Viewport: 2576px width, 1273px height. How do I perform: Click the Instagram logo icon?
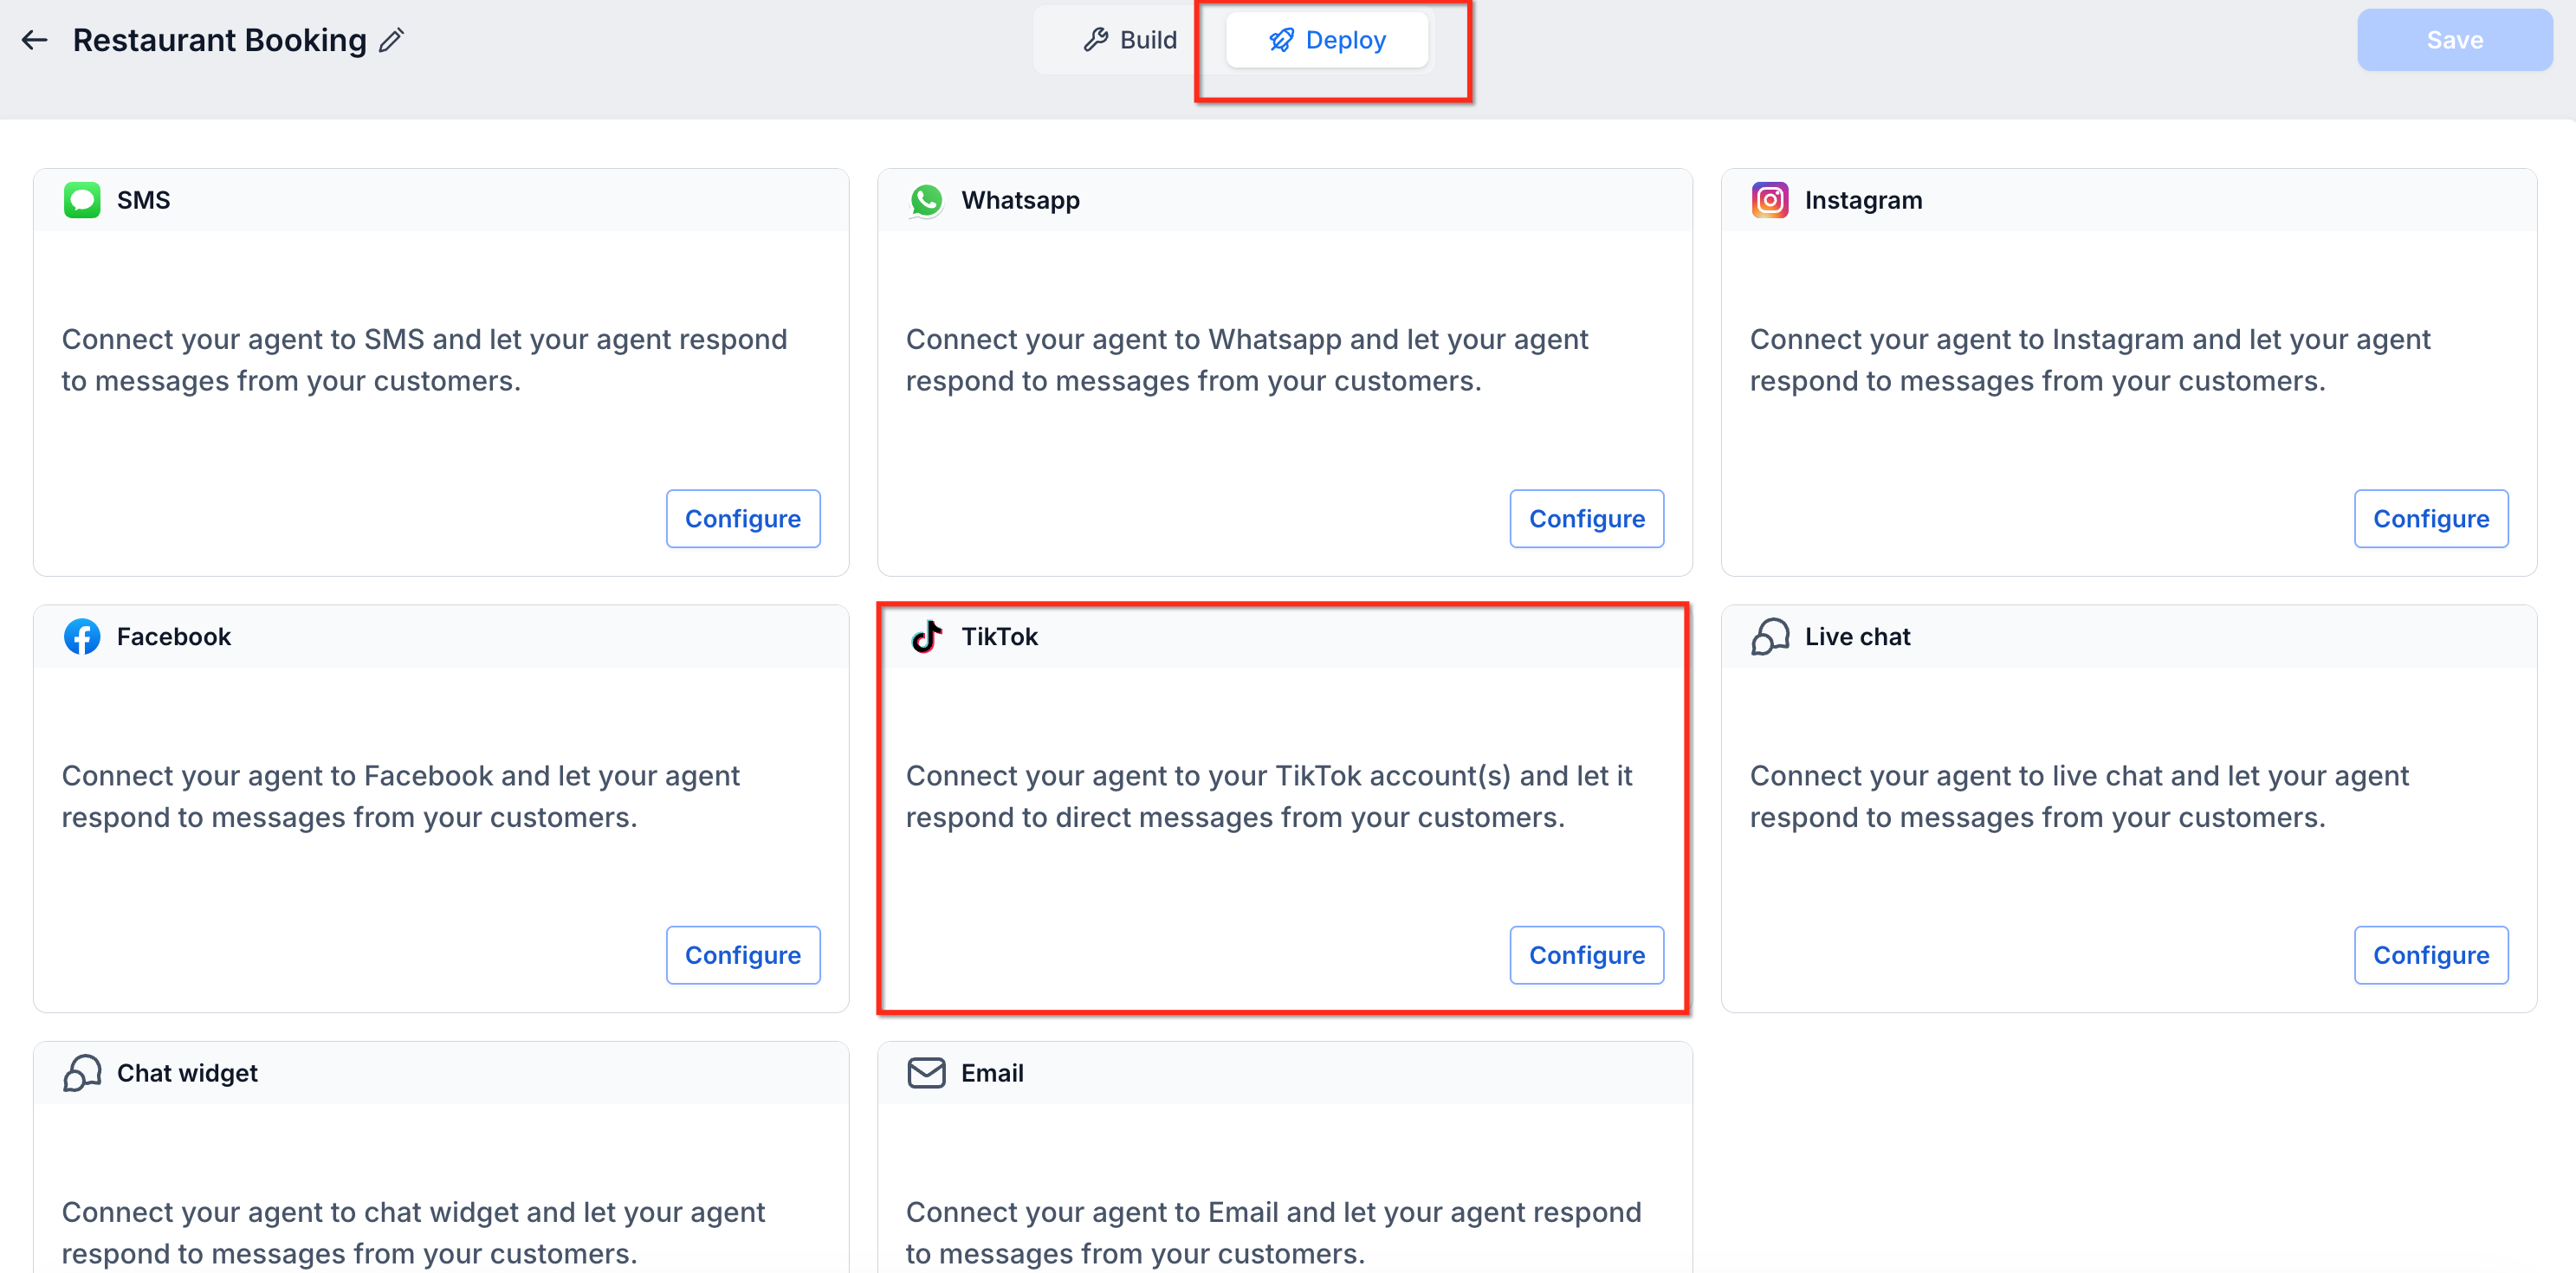coord(1770,200)
